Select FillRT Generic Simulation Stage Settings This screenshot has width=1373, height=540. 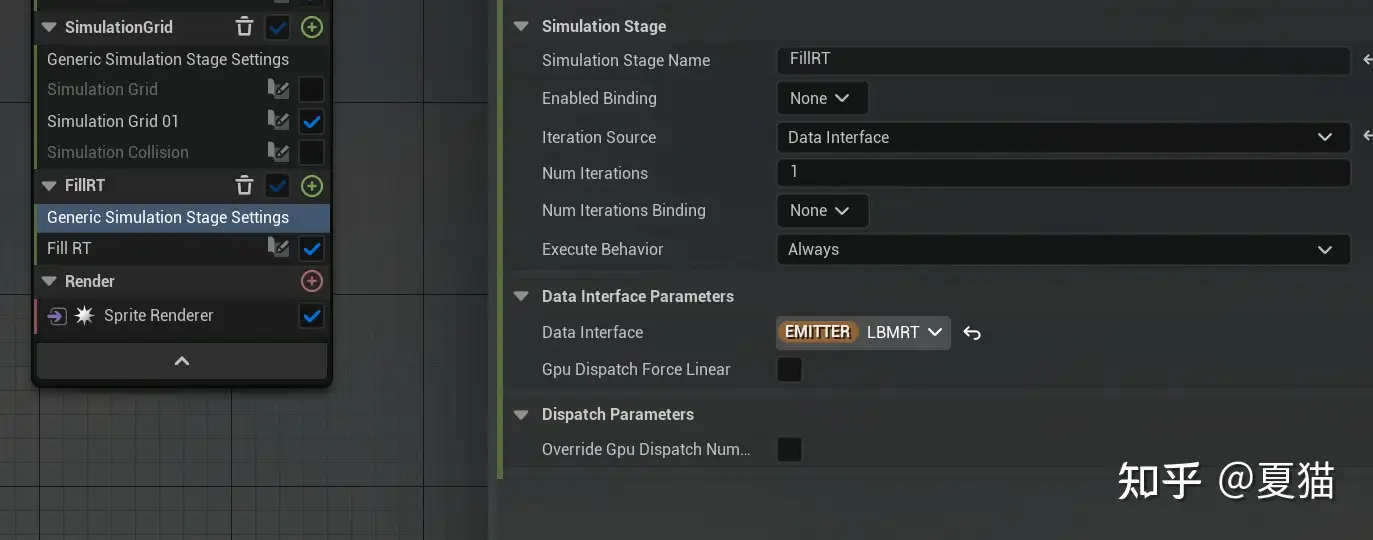[168, 217]
